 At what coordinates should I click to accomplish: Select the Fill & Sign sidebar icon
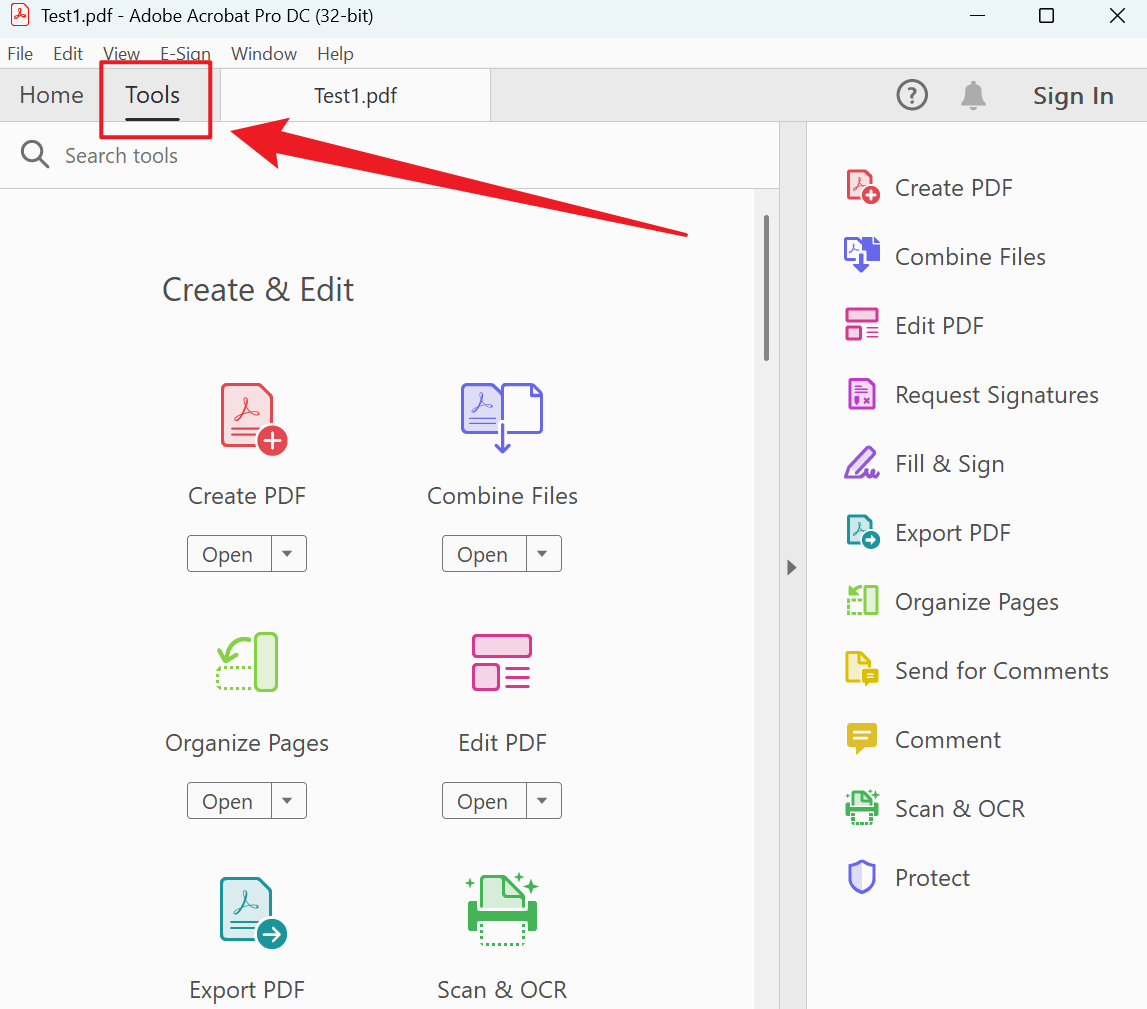861,464
